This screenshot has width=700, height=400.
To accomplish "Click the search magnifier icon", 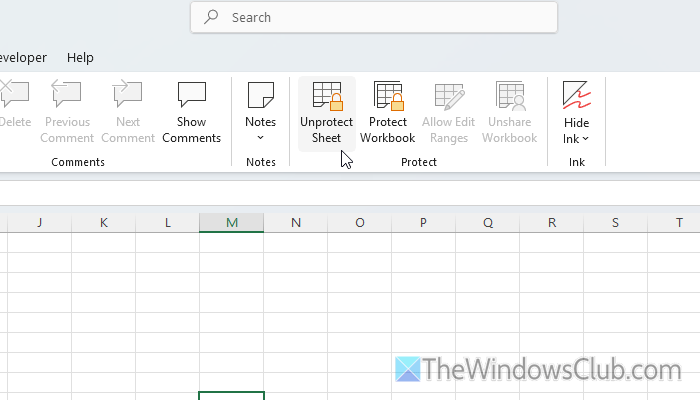I will pos(211,17).
